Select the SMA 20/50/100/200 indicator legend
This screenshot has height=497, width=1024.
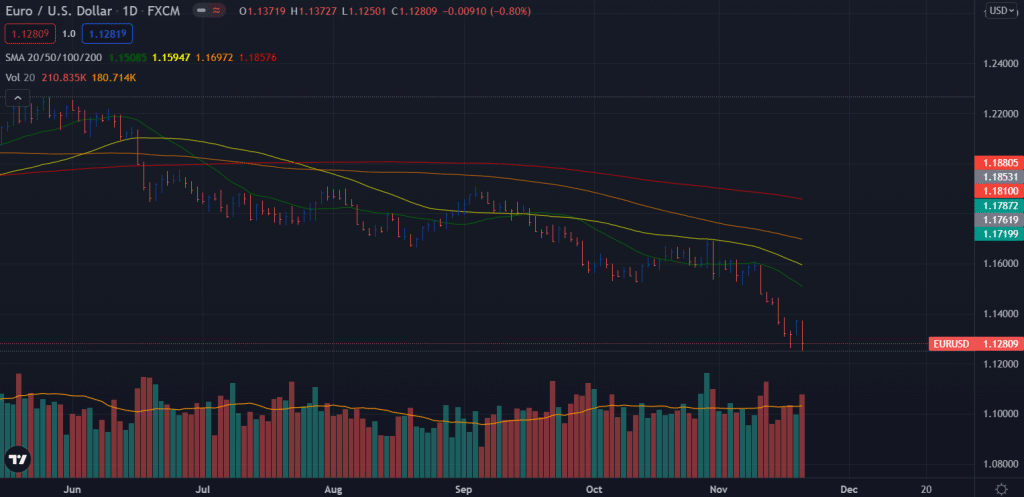coord(54,57)
